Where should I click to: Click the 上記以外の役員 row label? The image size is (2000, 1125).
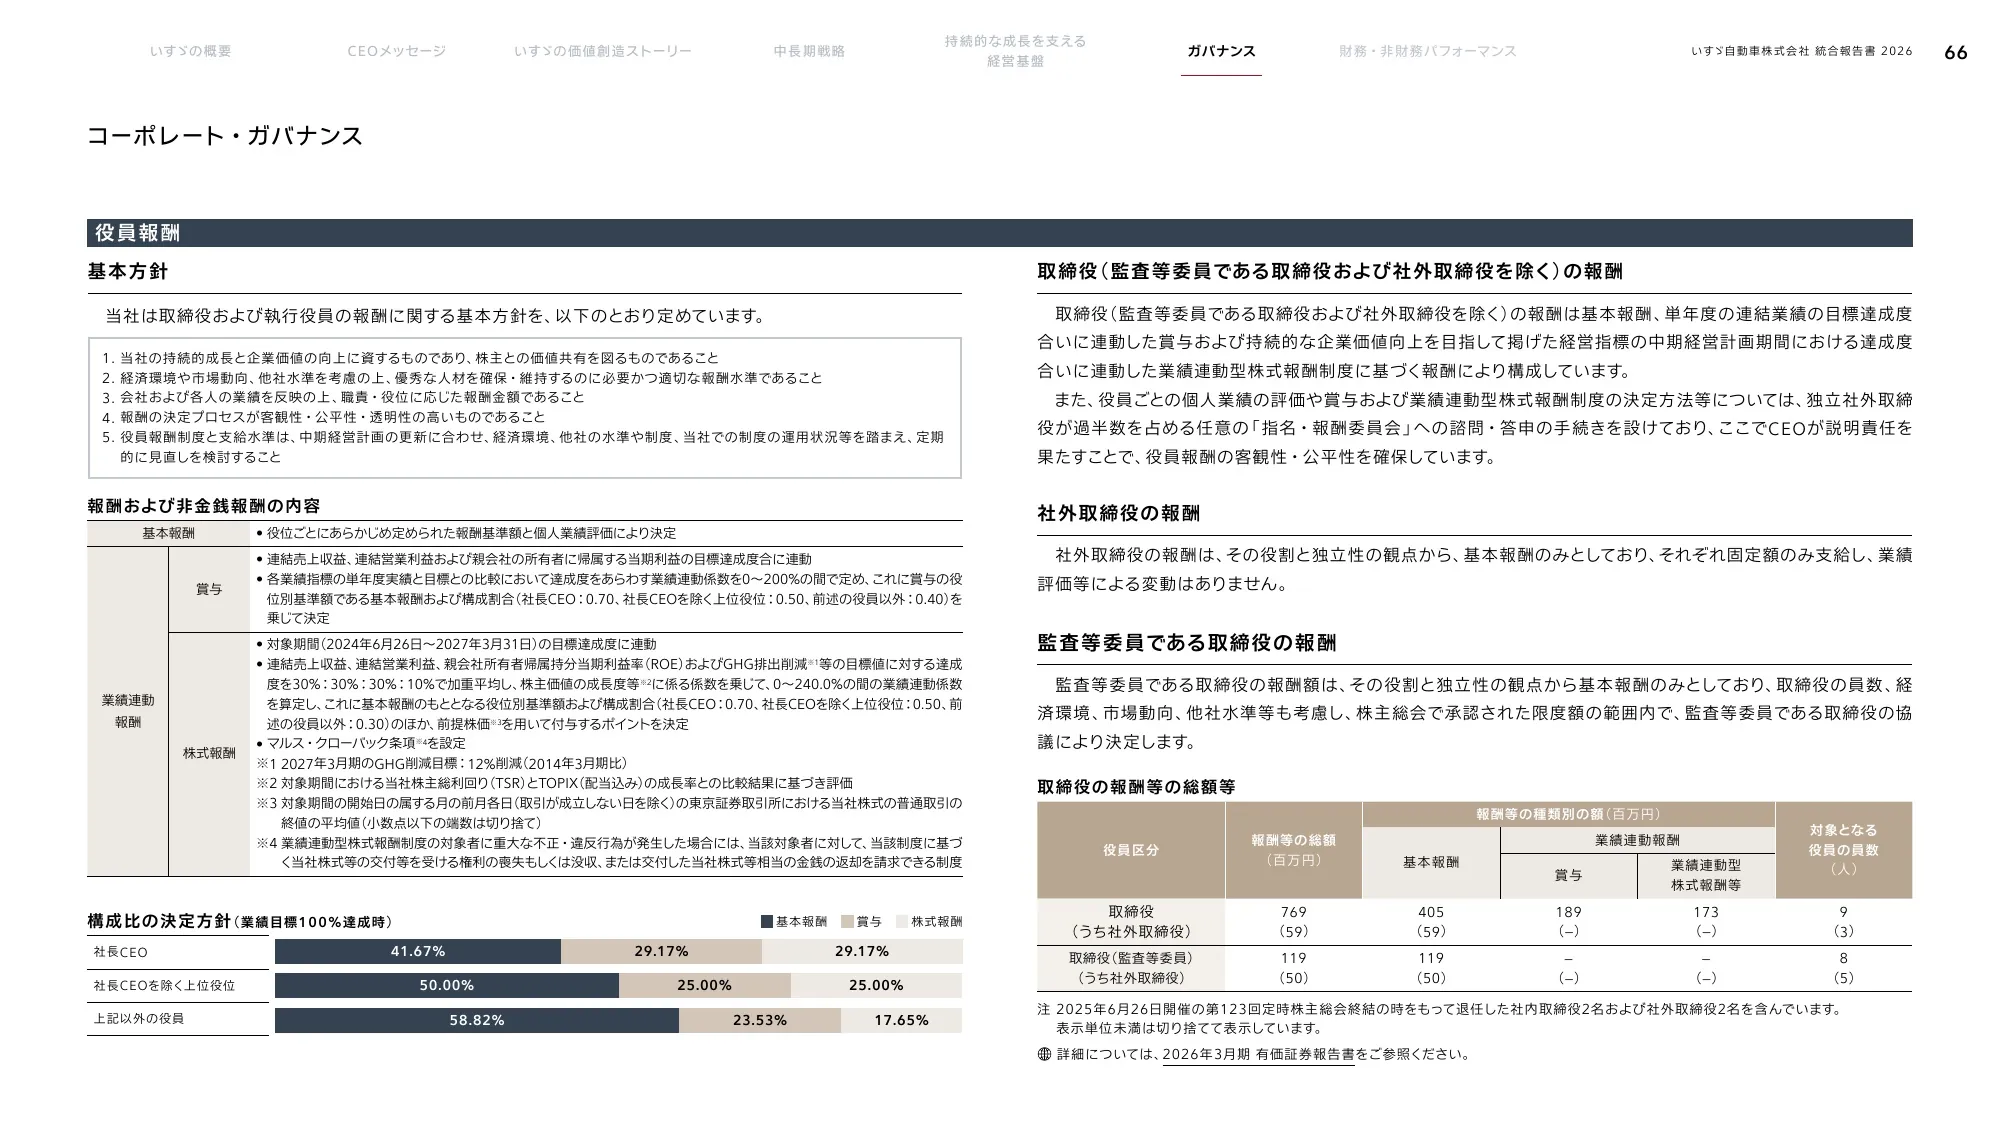click(139, 1019)
